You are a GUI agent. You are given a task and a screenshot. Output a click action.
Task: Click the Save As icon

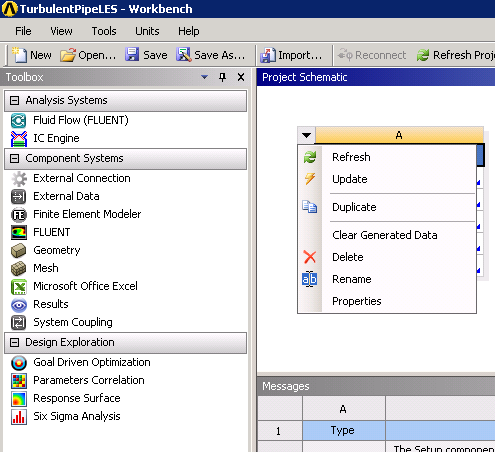coord(184,55)
